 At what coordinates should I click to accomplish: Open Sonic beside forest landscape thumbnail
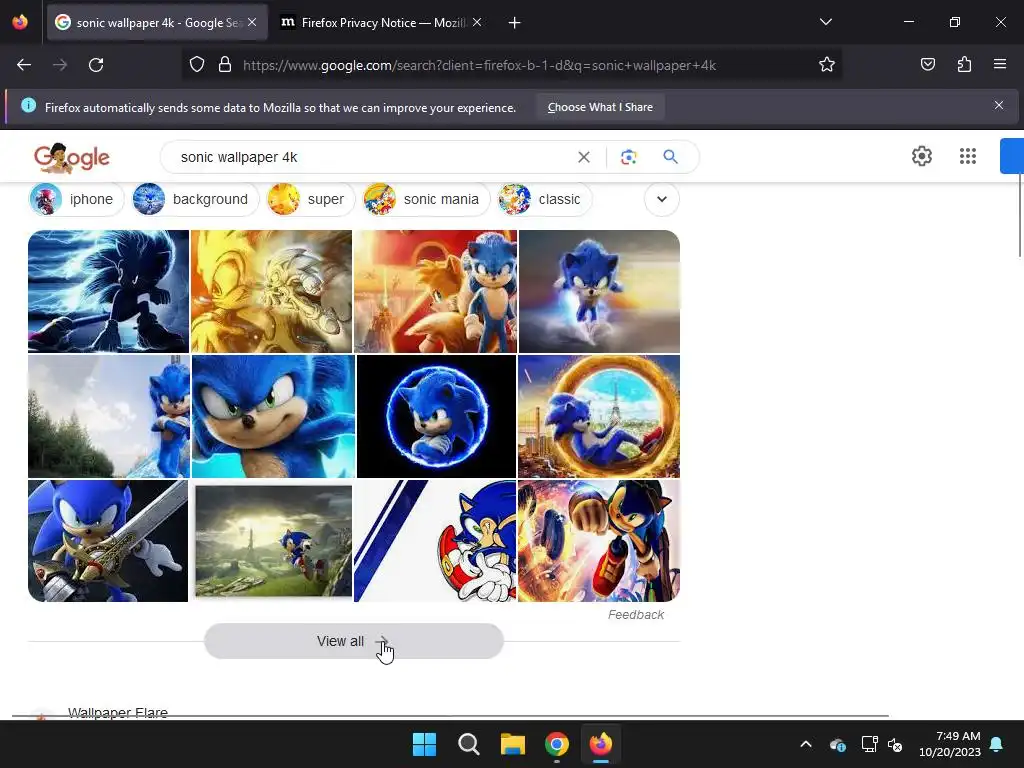coord(109,417)
